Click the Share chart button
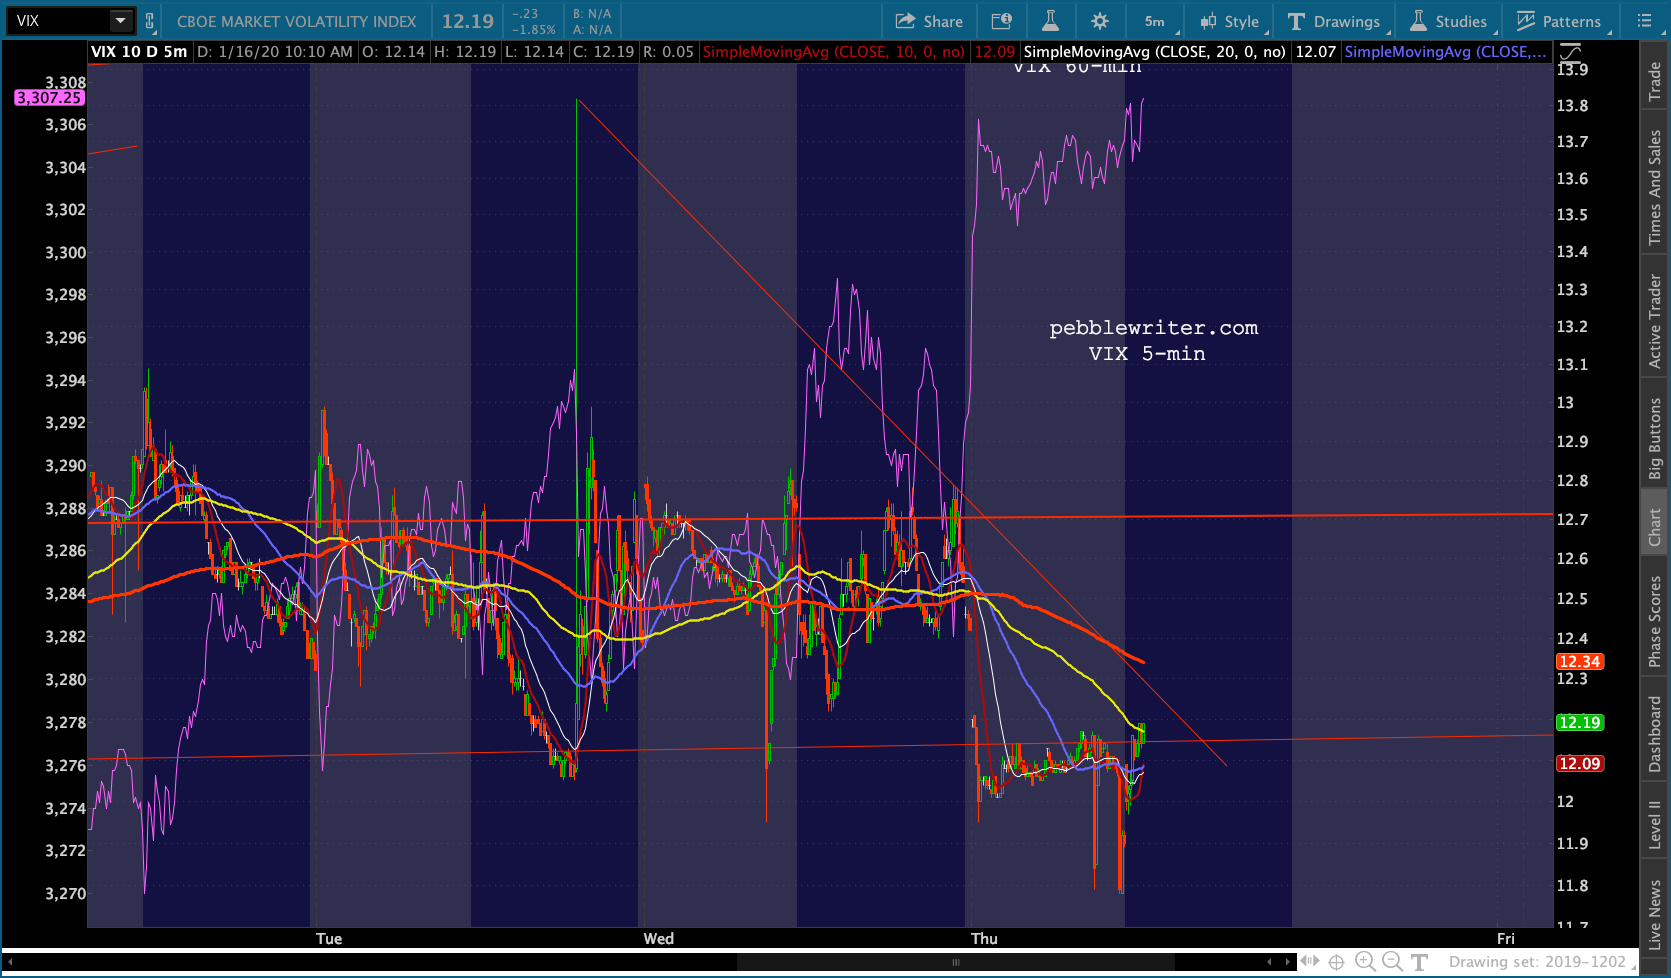This screenshot has width=1671, height=978. point(929,21)
